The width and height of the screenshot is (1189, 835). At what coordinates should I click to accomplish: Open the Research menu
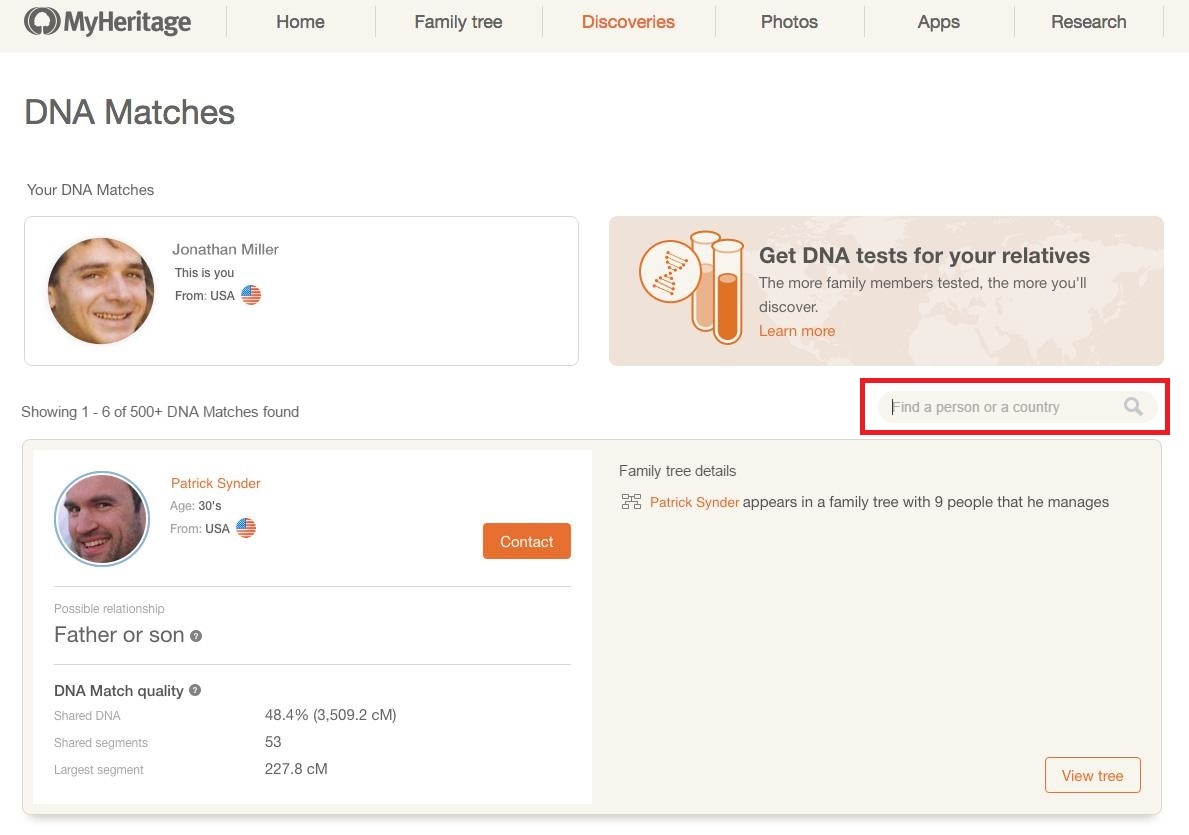pos(1088,22)
